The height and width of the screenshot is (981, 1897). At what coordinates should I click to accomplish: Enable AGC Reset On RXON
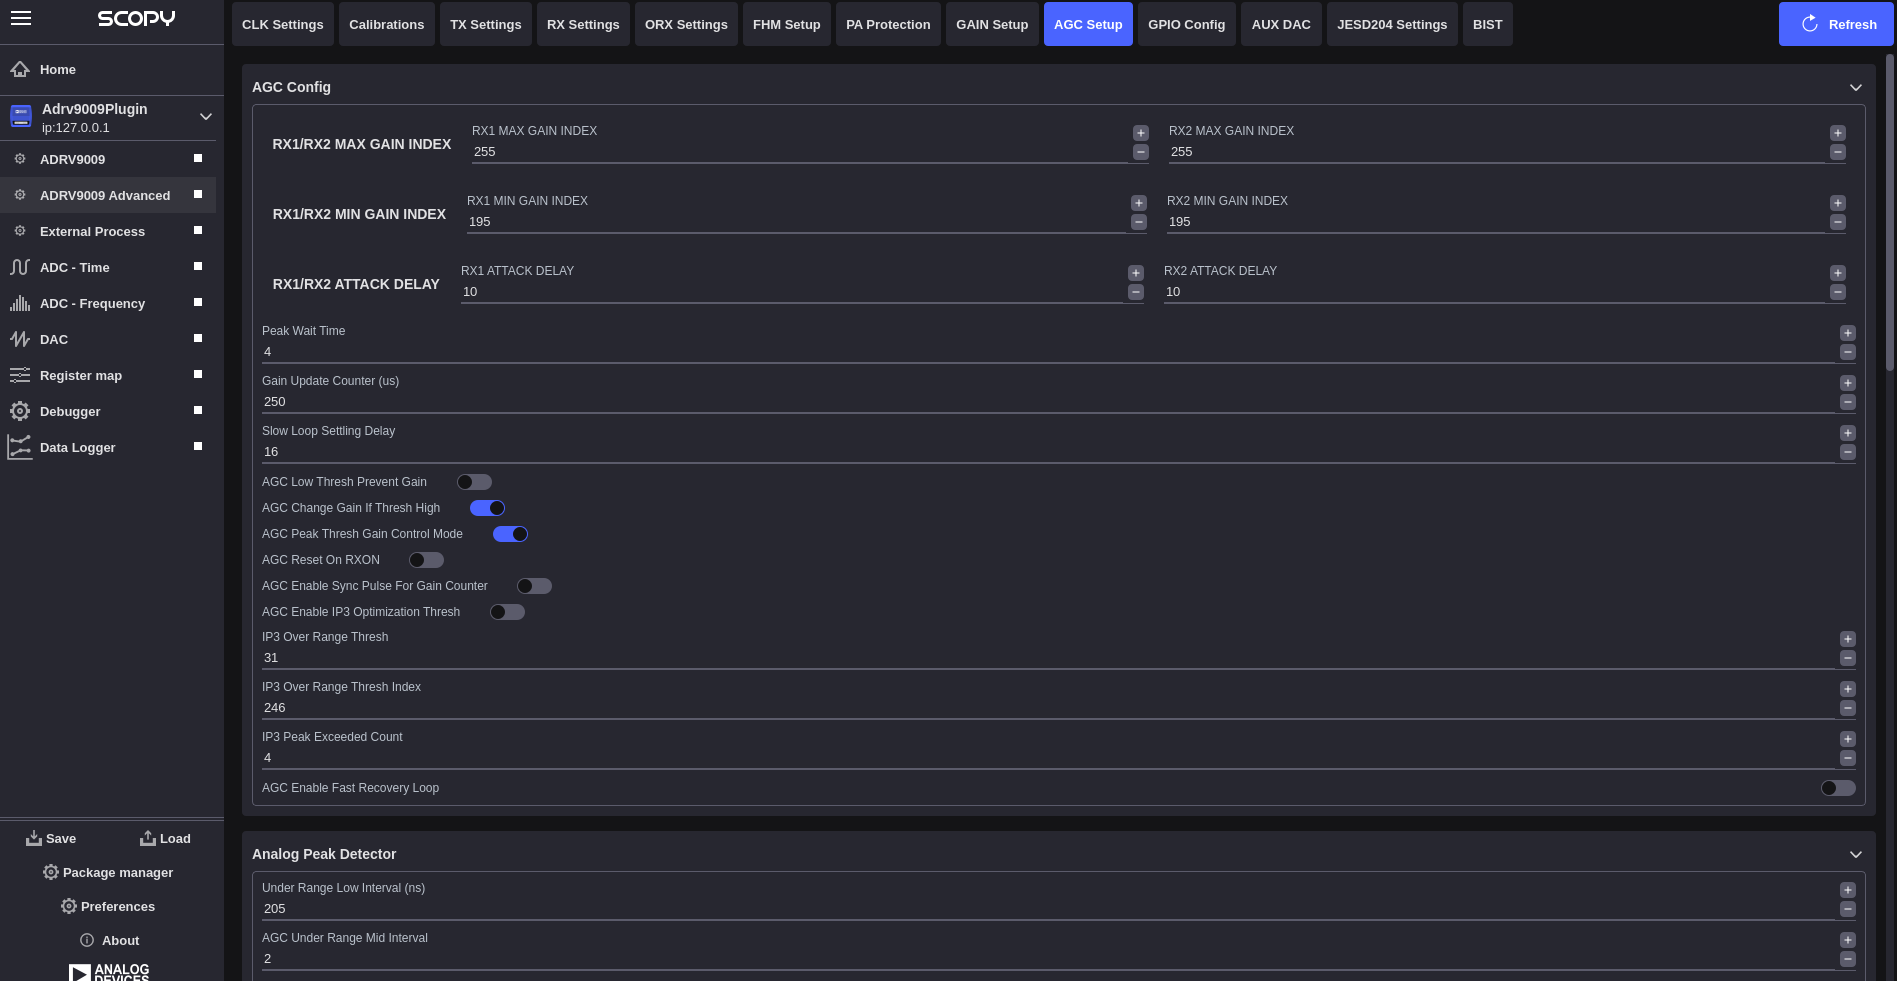(x=426, y=560)
